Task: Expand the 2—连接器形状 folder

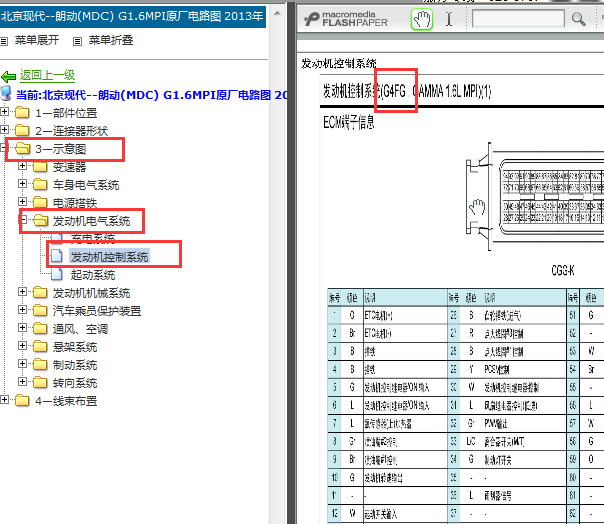Action: pos(4,130)
